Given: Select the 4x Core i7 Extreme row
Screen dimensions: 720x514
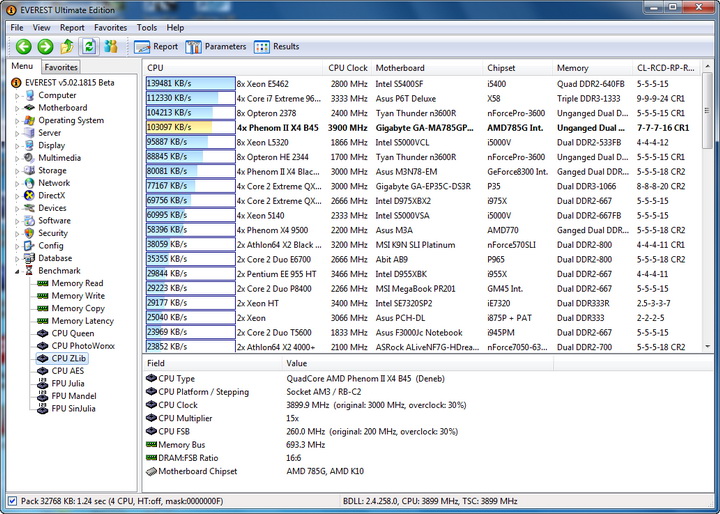Looking at the screenshot, I should point(422,98).
